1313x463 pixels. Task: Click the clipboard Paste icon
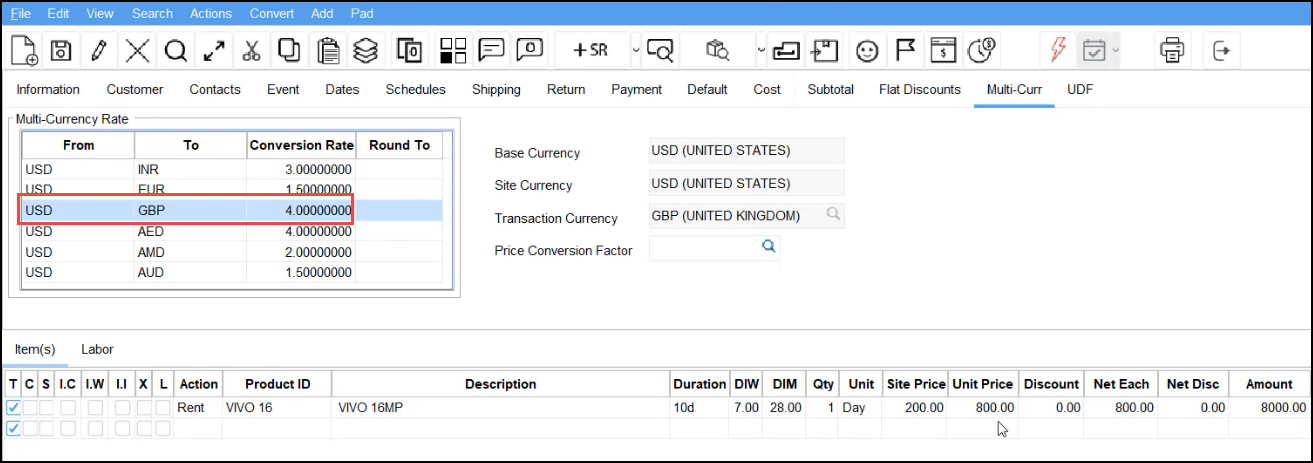point(327,50)
